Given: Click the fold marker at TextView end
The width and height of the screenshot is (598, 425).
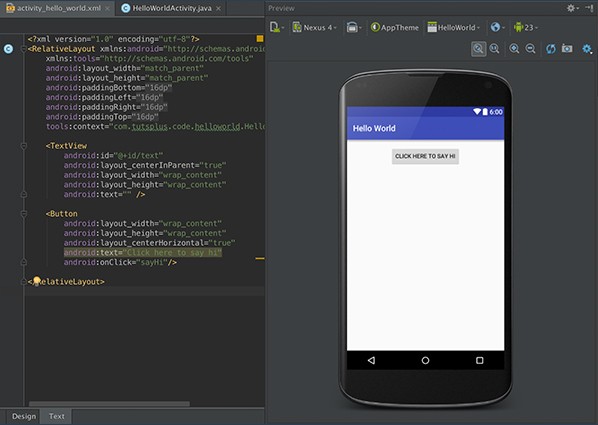Looking at the screenshot, I should (24, 194).
